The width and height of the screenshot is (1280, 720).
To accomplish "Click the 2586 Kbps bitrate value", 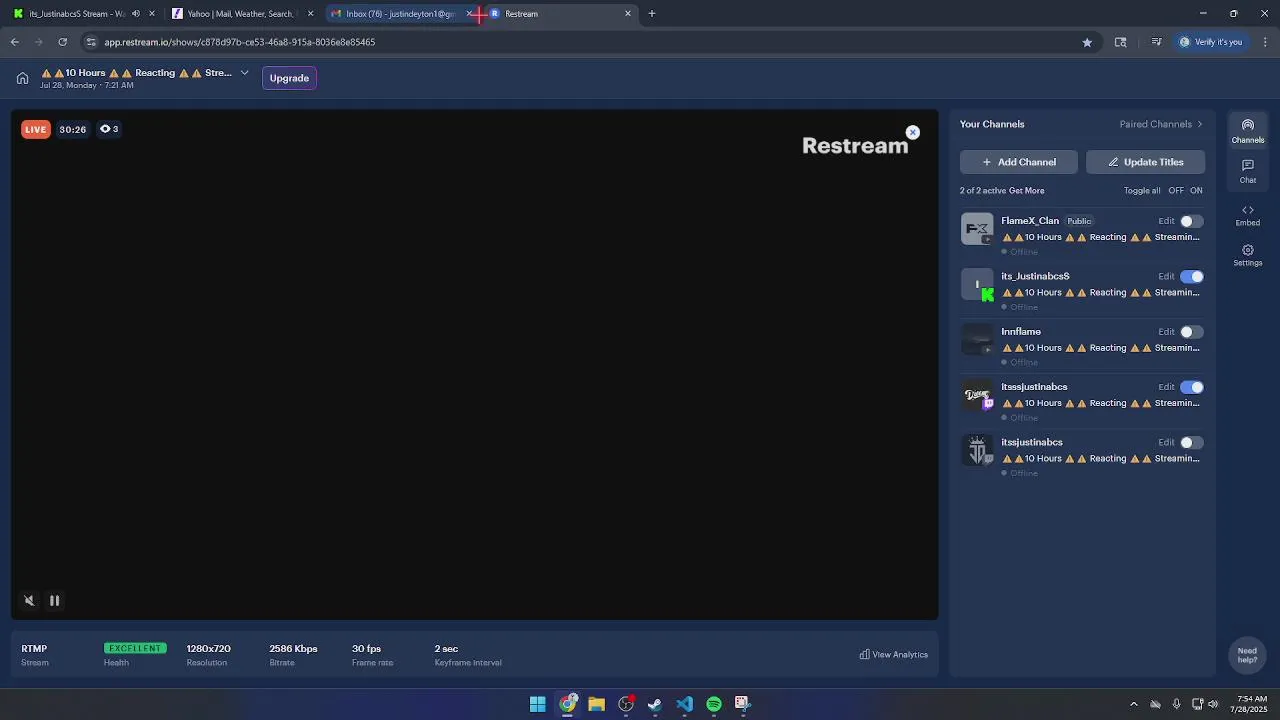I will (x=293, y=649).
